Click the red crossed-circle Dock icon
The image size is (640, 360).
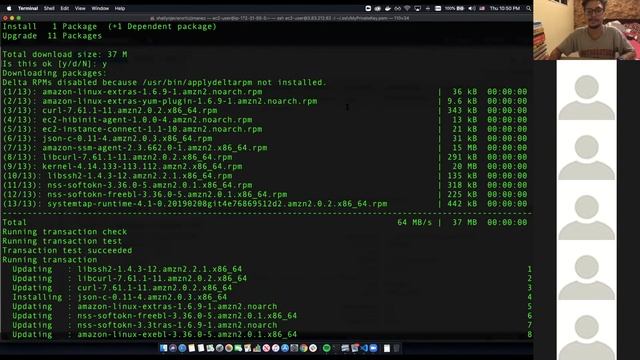(266, 348)
